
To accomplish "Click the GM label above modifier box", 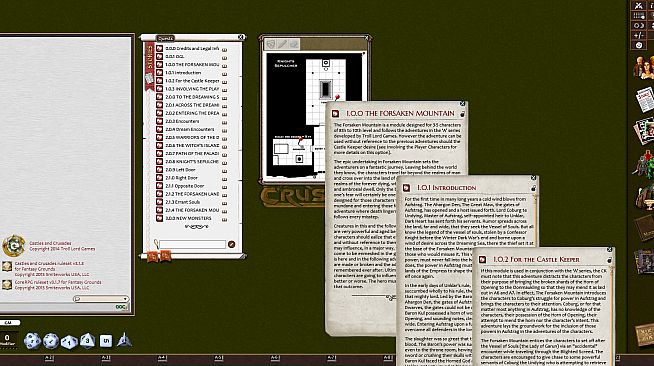I will tap(8, 323).
